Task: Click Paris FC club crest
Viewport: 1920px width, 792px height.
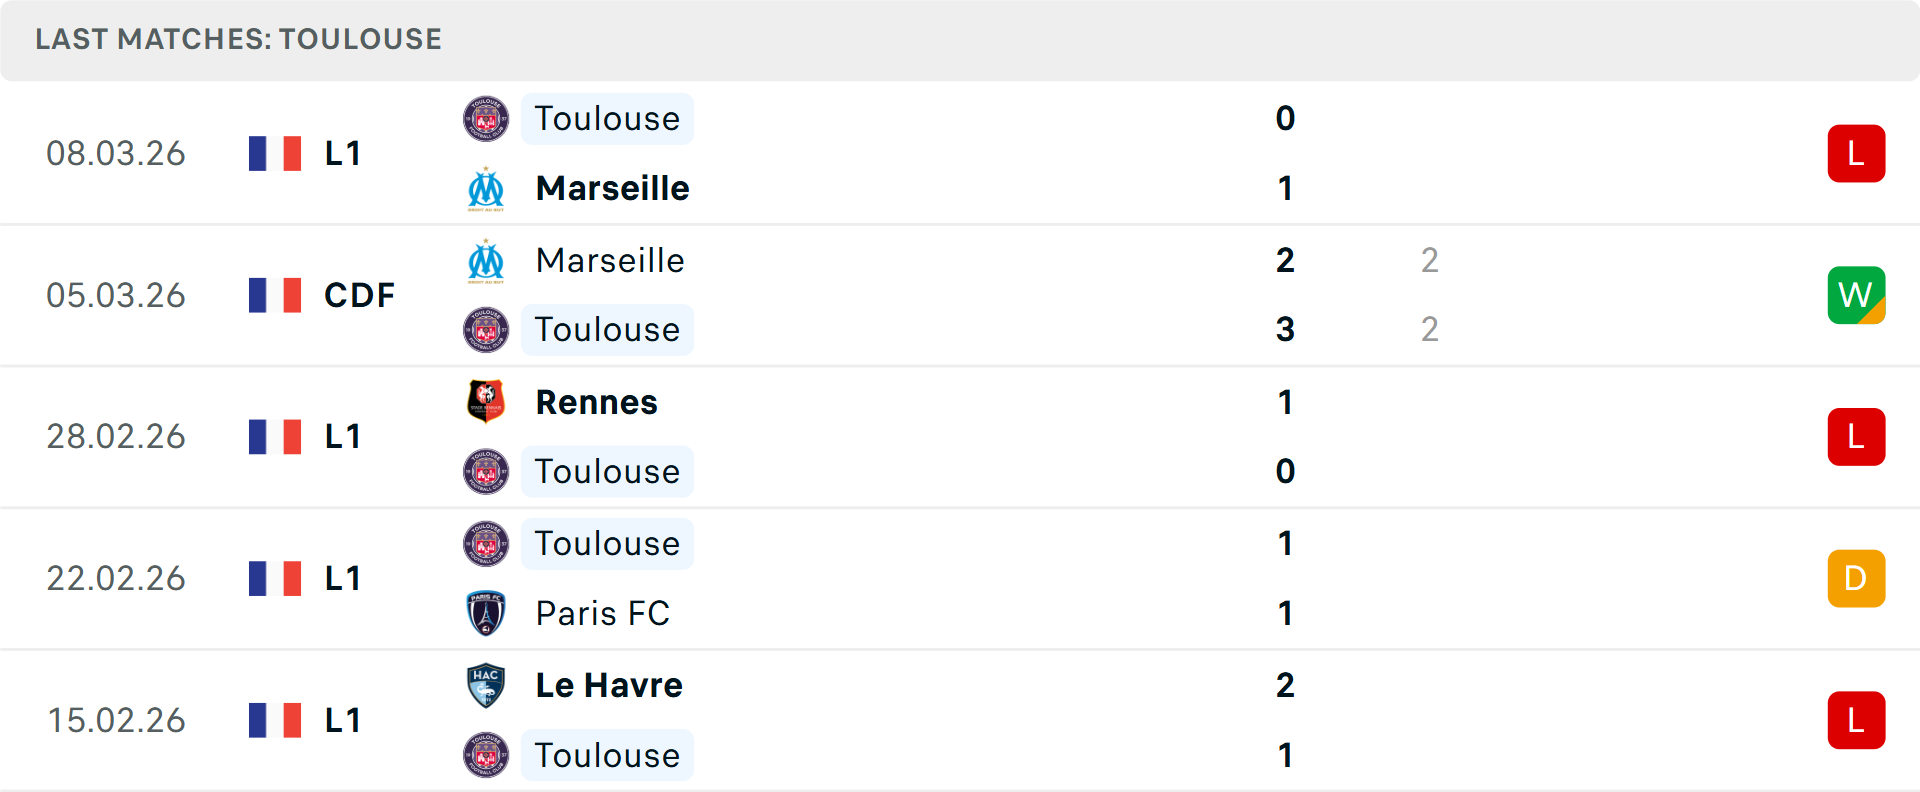Action: click(486, 613)
